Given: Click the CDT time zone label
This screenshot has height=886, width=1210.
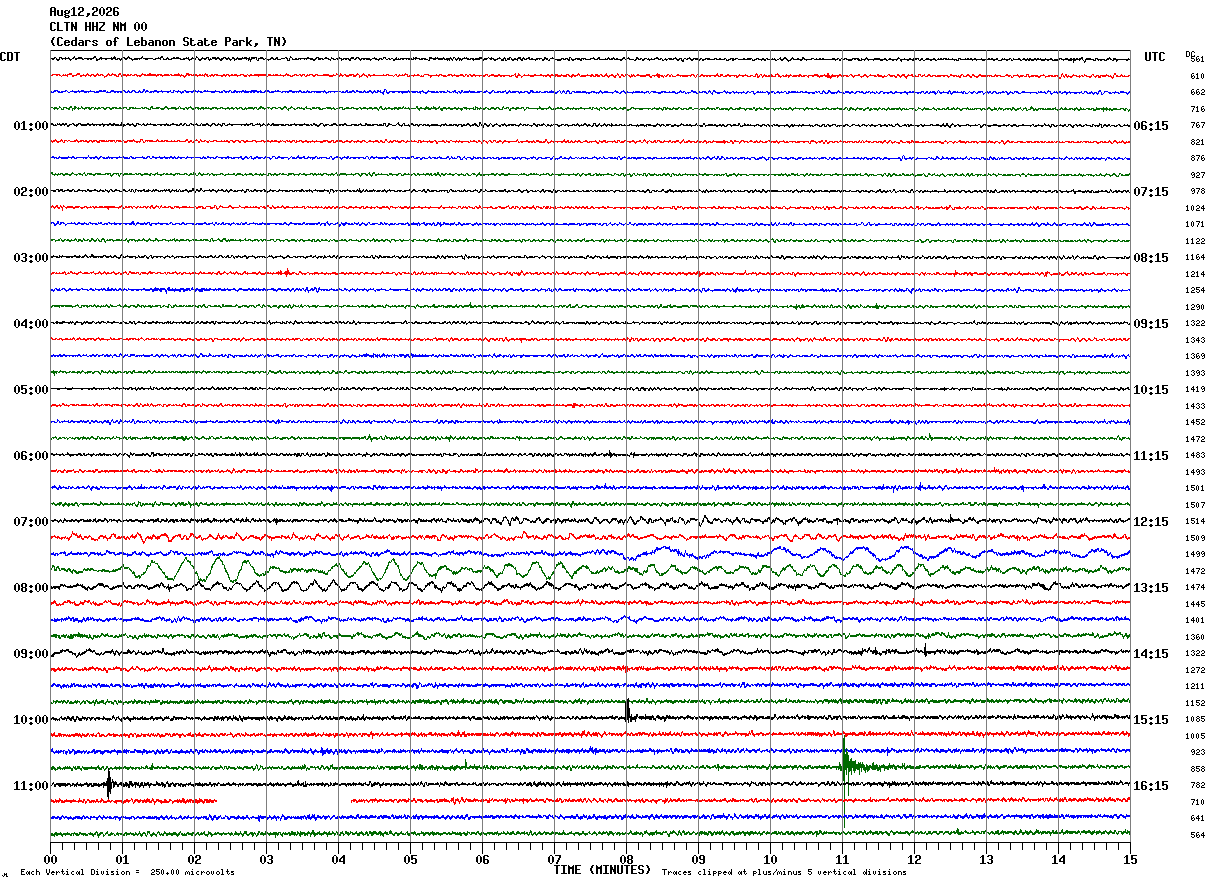Looking at the screenshot, I should pyautogui.click(x=10, y=57).
